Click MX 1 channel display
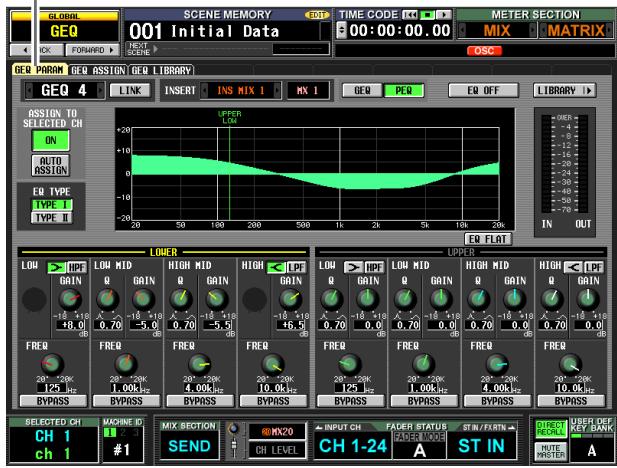 [308, 91]
